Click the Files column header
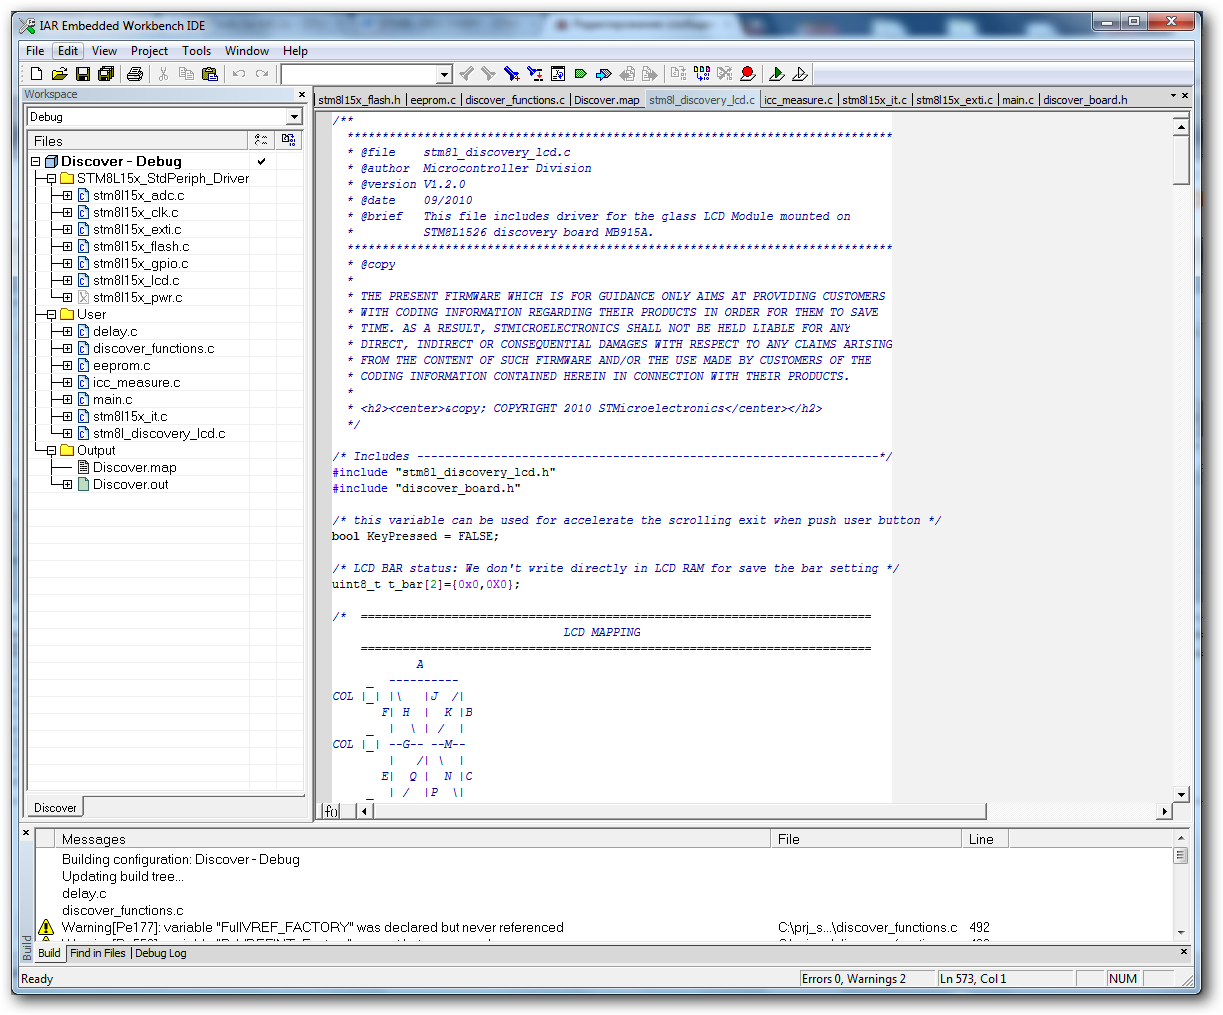This screenshot has height=1015, width=1223. pyautogui.click(x=138, y=141)
